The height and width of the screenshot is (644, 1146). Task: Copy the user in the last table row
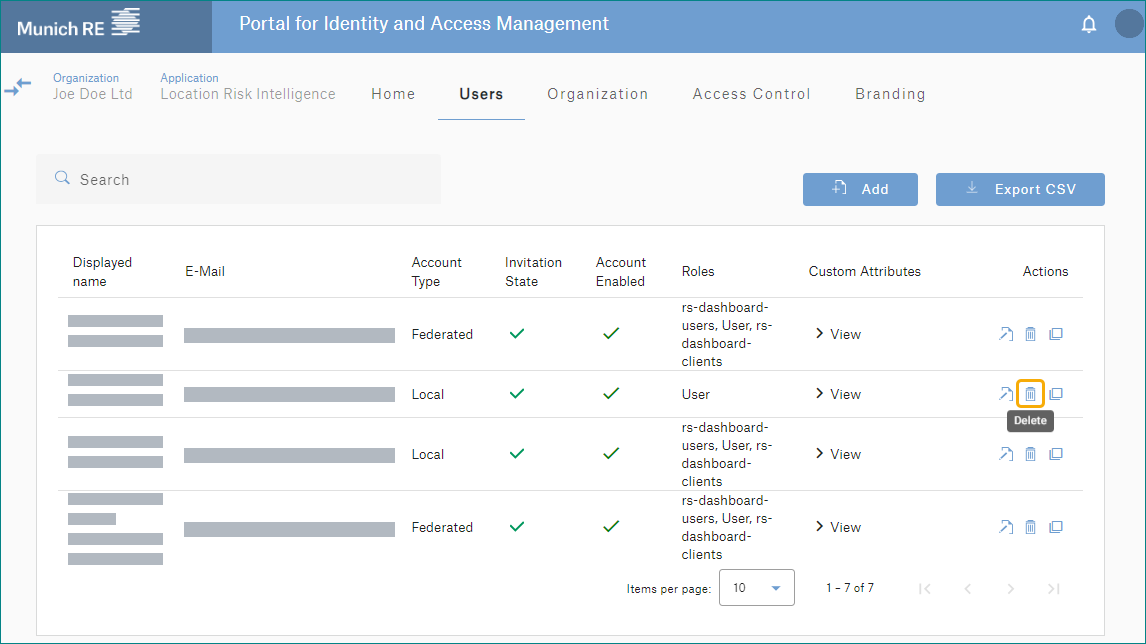click(x=1056, y=527)
